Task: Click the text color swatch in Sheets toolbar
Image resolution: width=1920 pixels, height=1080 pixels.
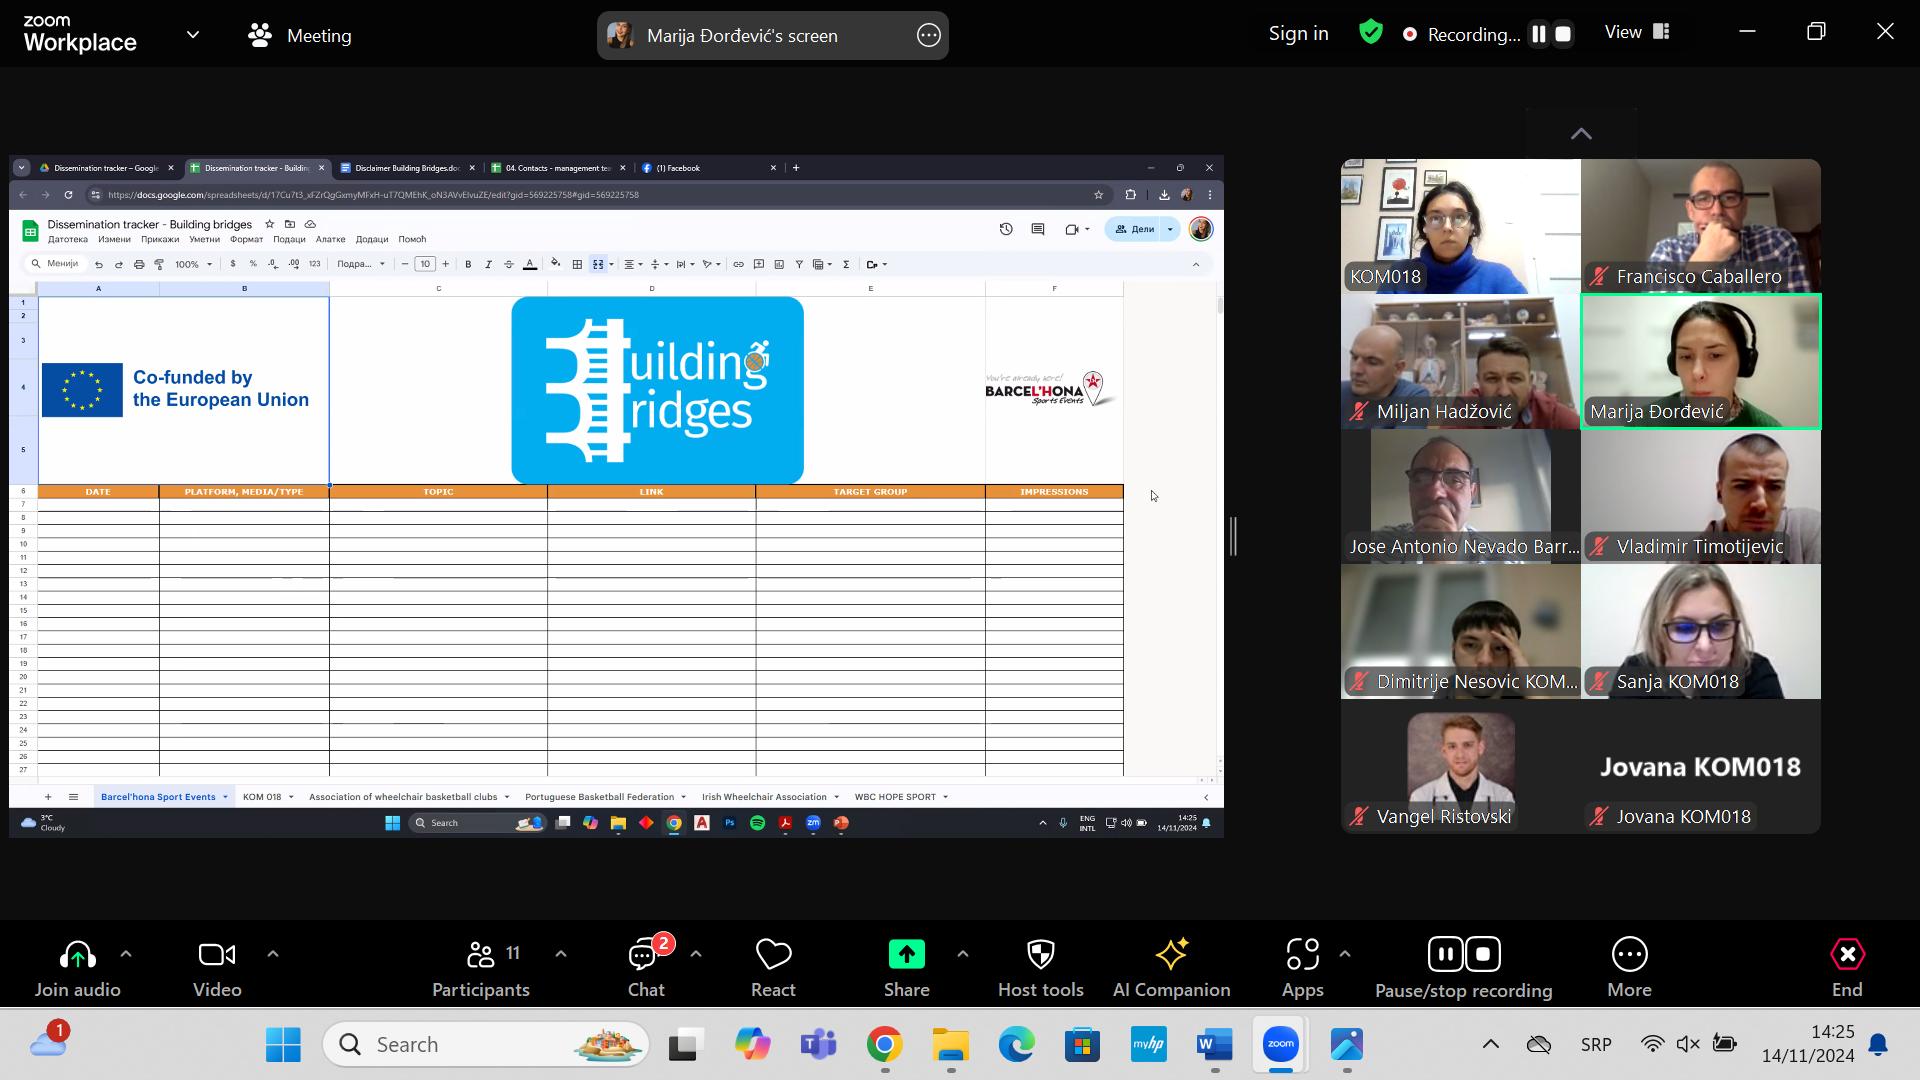Action: pos(530,265)
